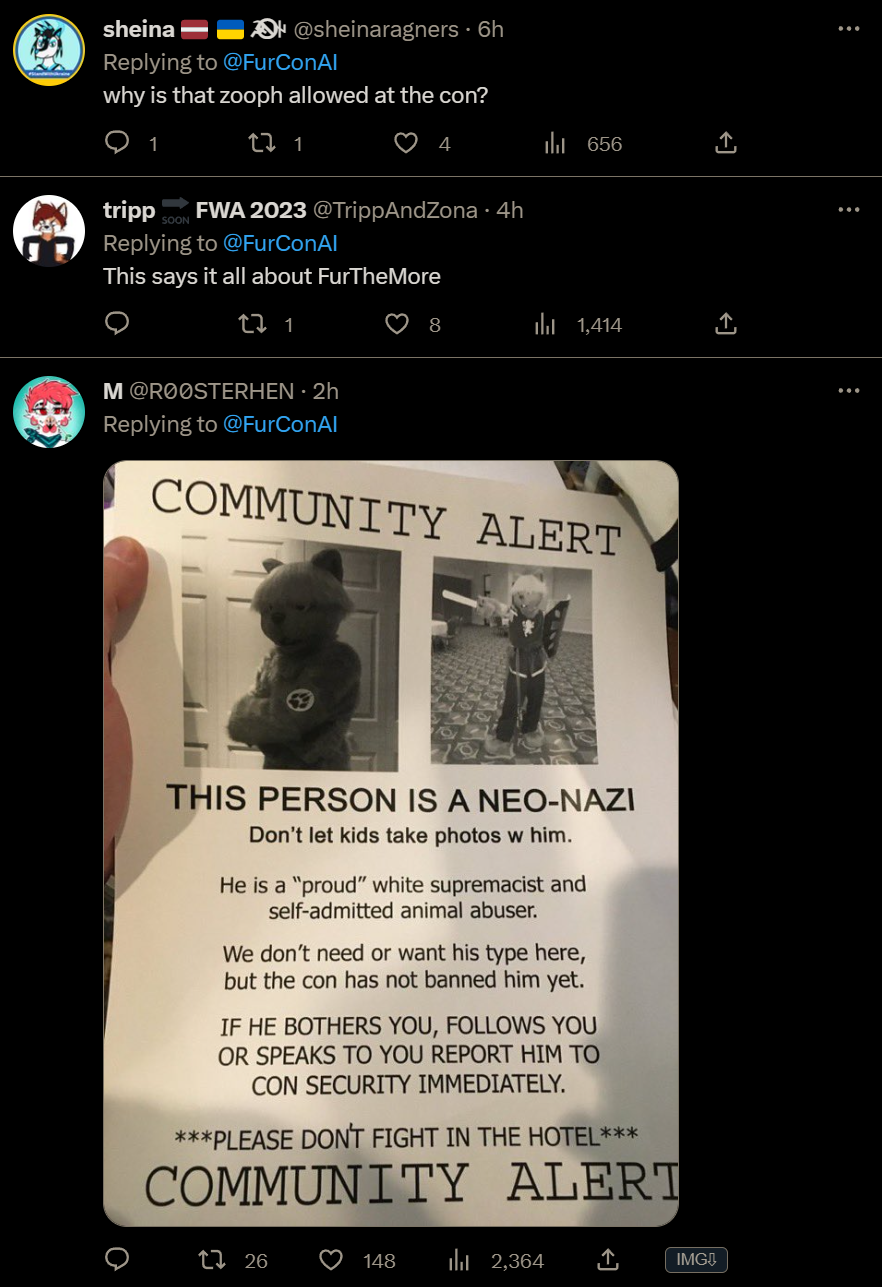Open more options on tripp's tweet

coord(849,210)
